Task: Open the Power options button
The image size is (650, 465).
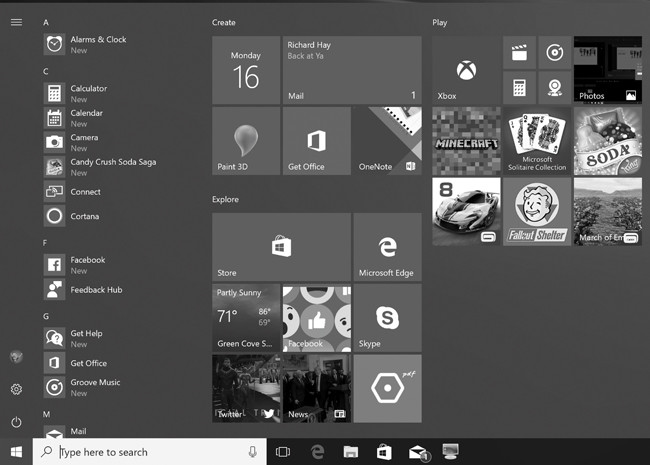Action: (16, 422)
